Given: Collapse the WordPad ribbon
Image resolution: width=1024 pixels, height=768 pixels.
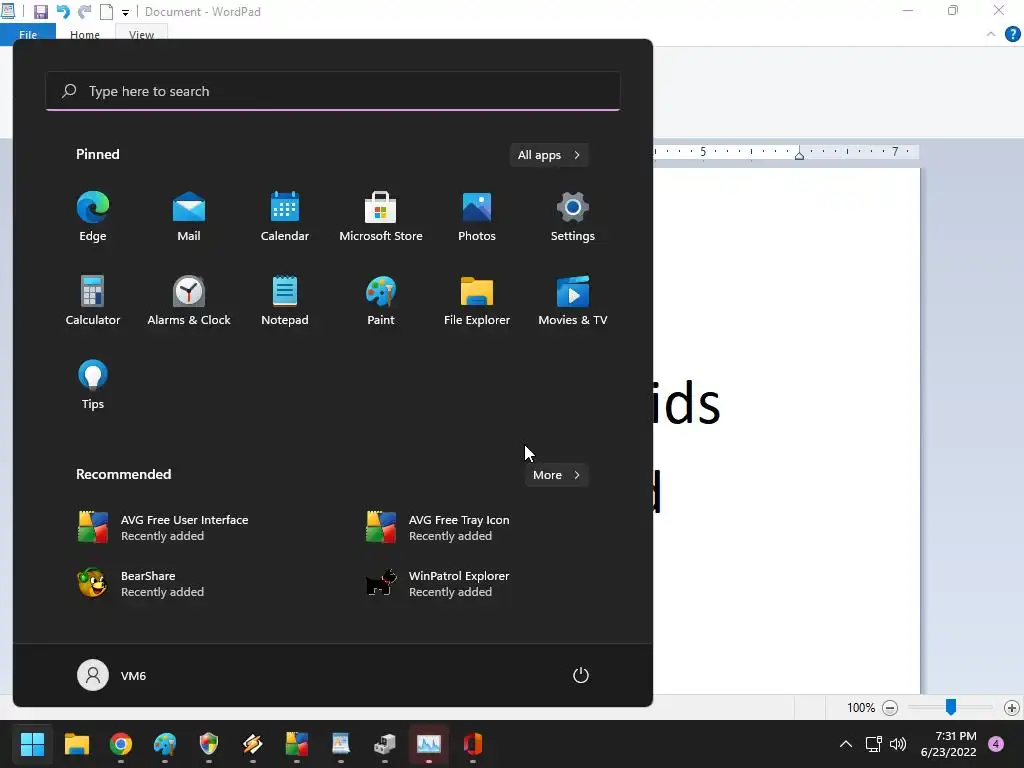Looking at the screenshot, I should coord(991,34).
